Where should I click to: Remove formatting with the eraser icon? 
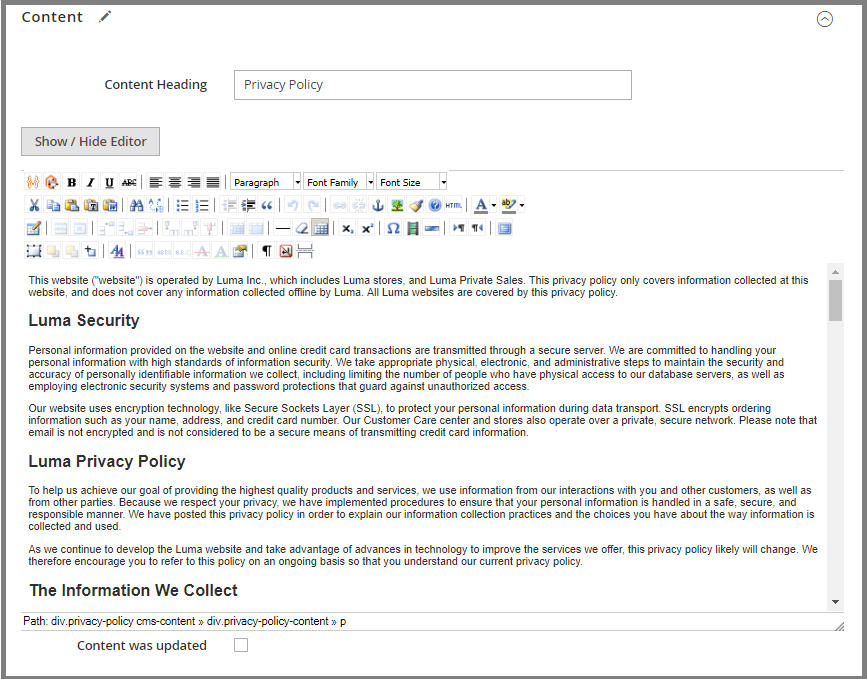pyautogui.click(x=302, y=228)
